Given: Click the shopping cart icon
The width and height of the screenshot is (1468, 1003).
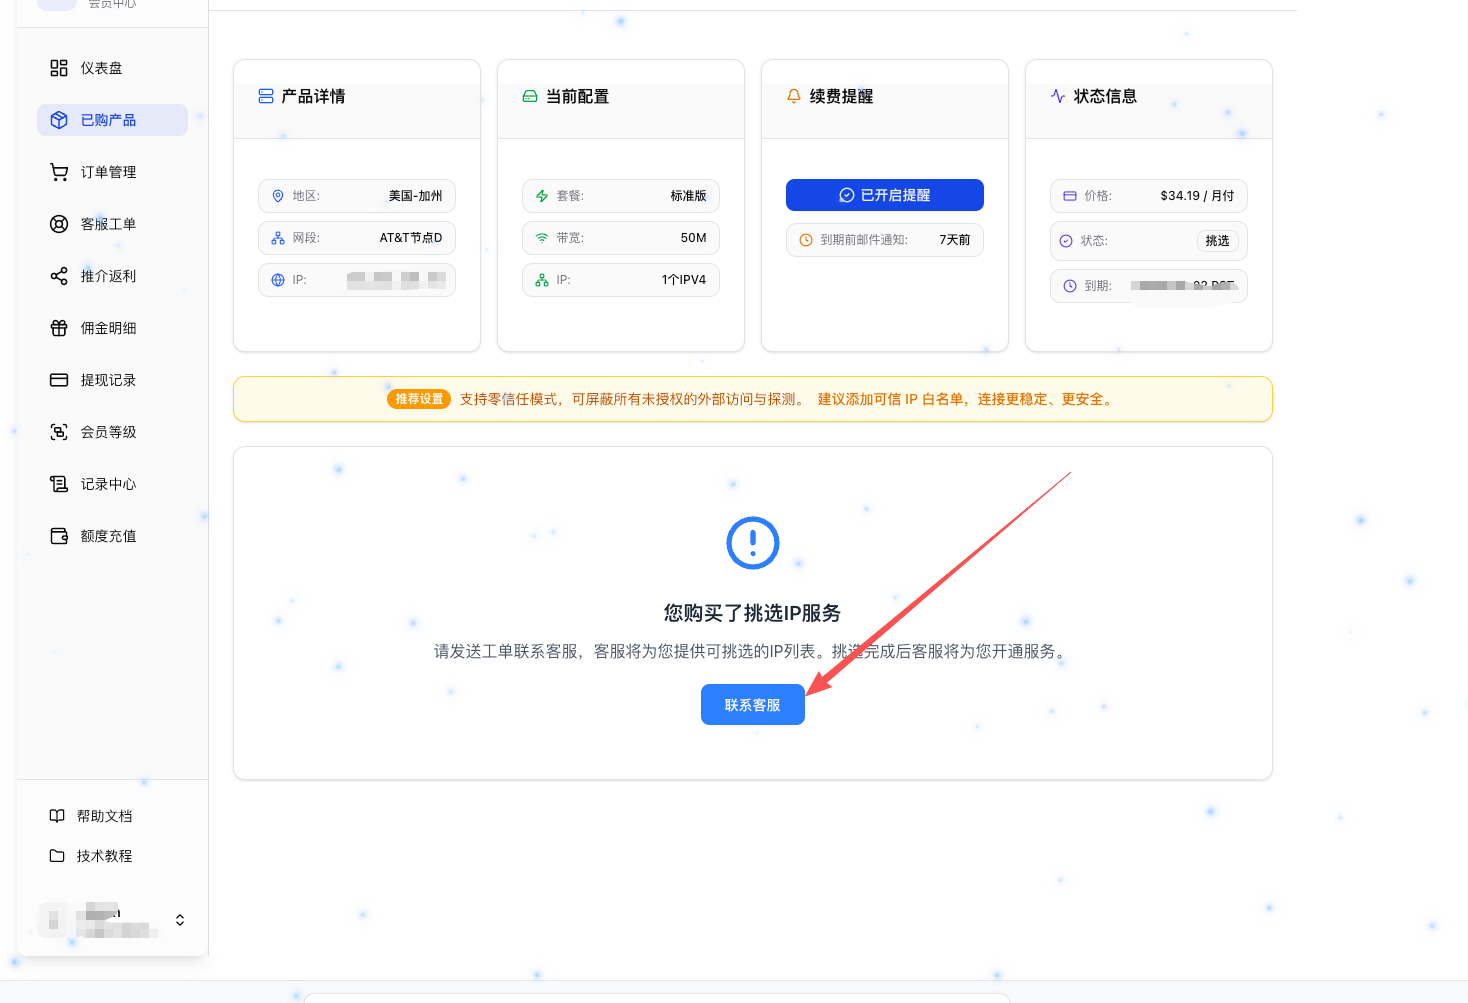Looking at the screenshot, I should click(x=59, y=172).
